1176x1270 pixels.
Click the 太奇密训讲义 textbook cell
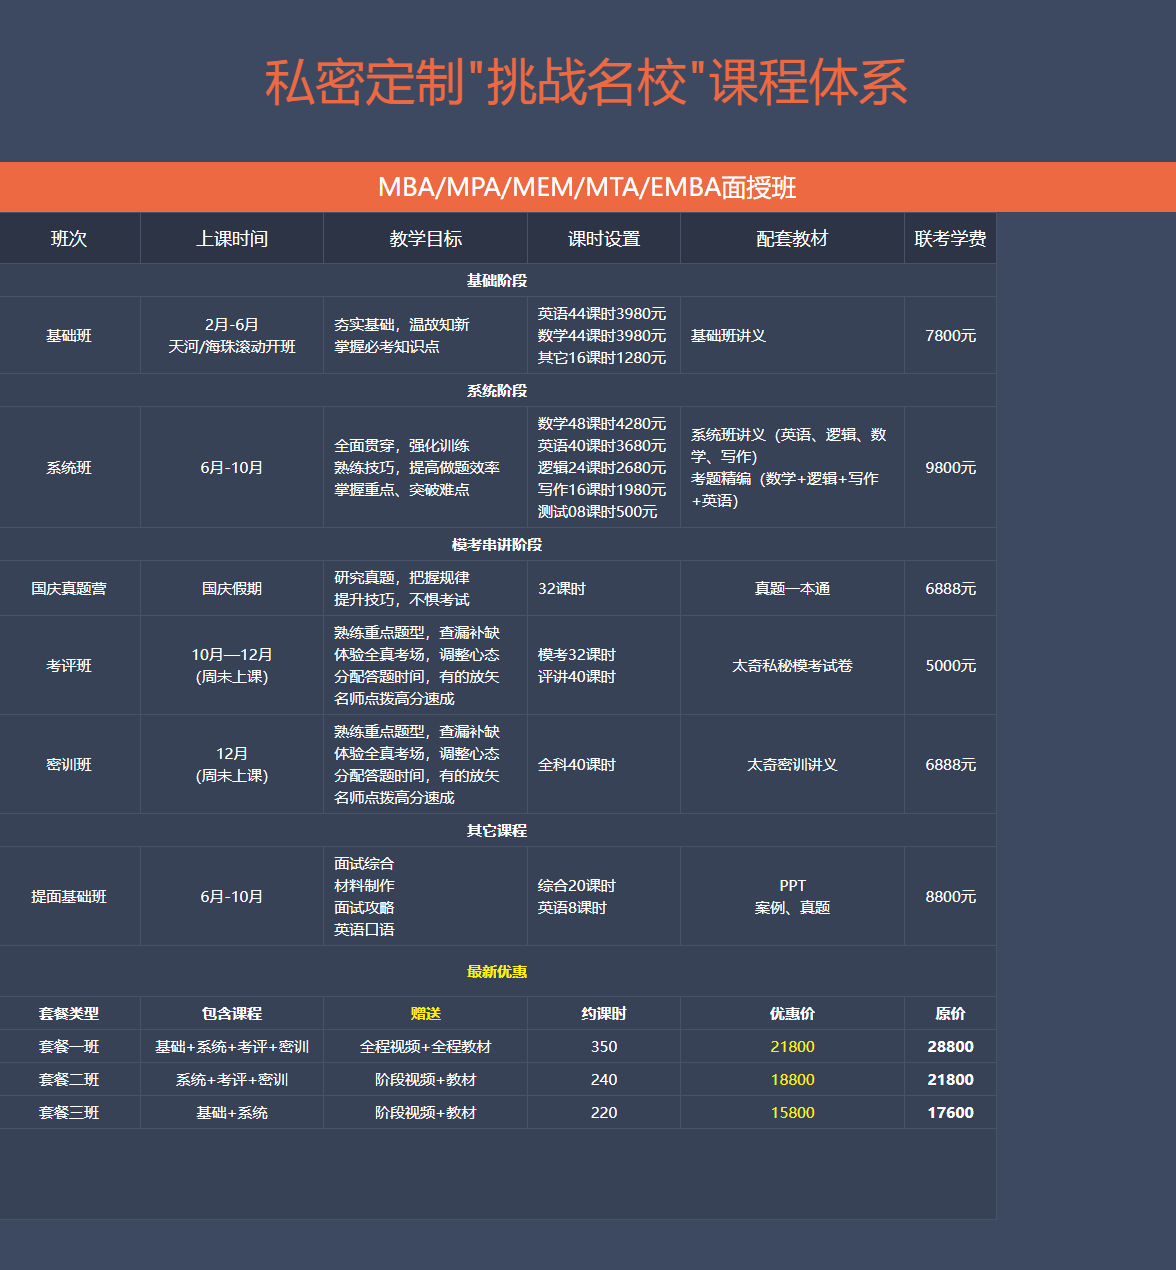tap(792, 765)
